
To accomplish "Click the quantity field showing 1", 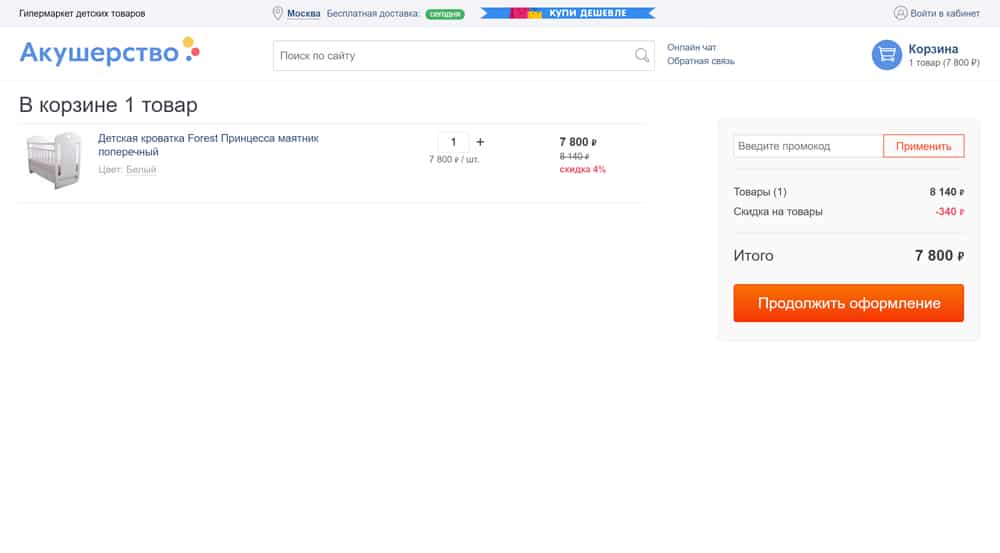I will [453, 142].
